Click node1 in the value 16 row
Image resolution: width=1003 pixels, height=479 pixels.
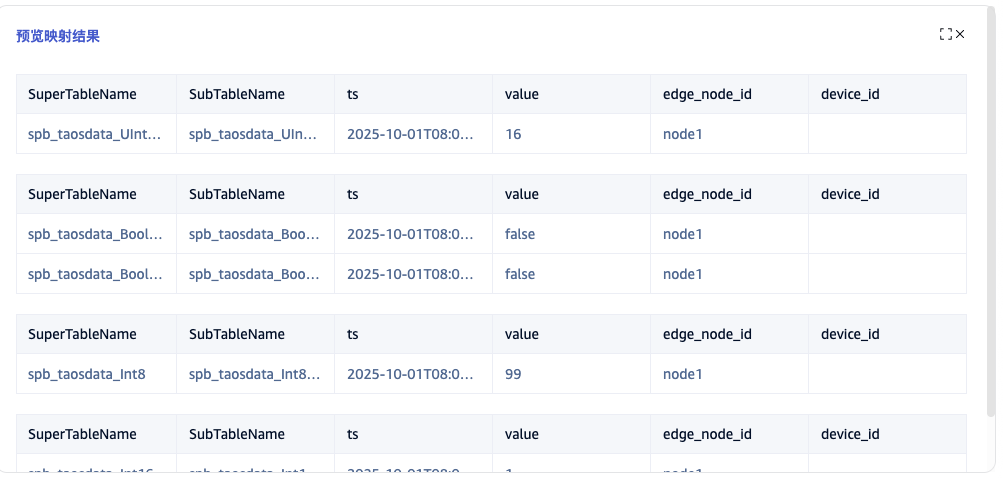(683, 134)
